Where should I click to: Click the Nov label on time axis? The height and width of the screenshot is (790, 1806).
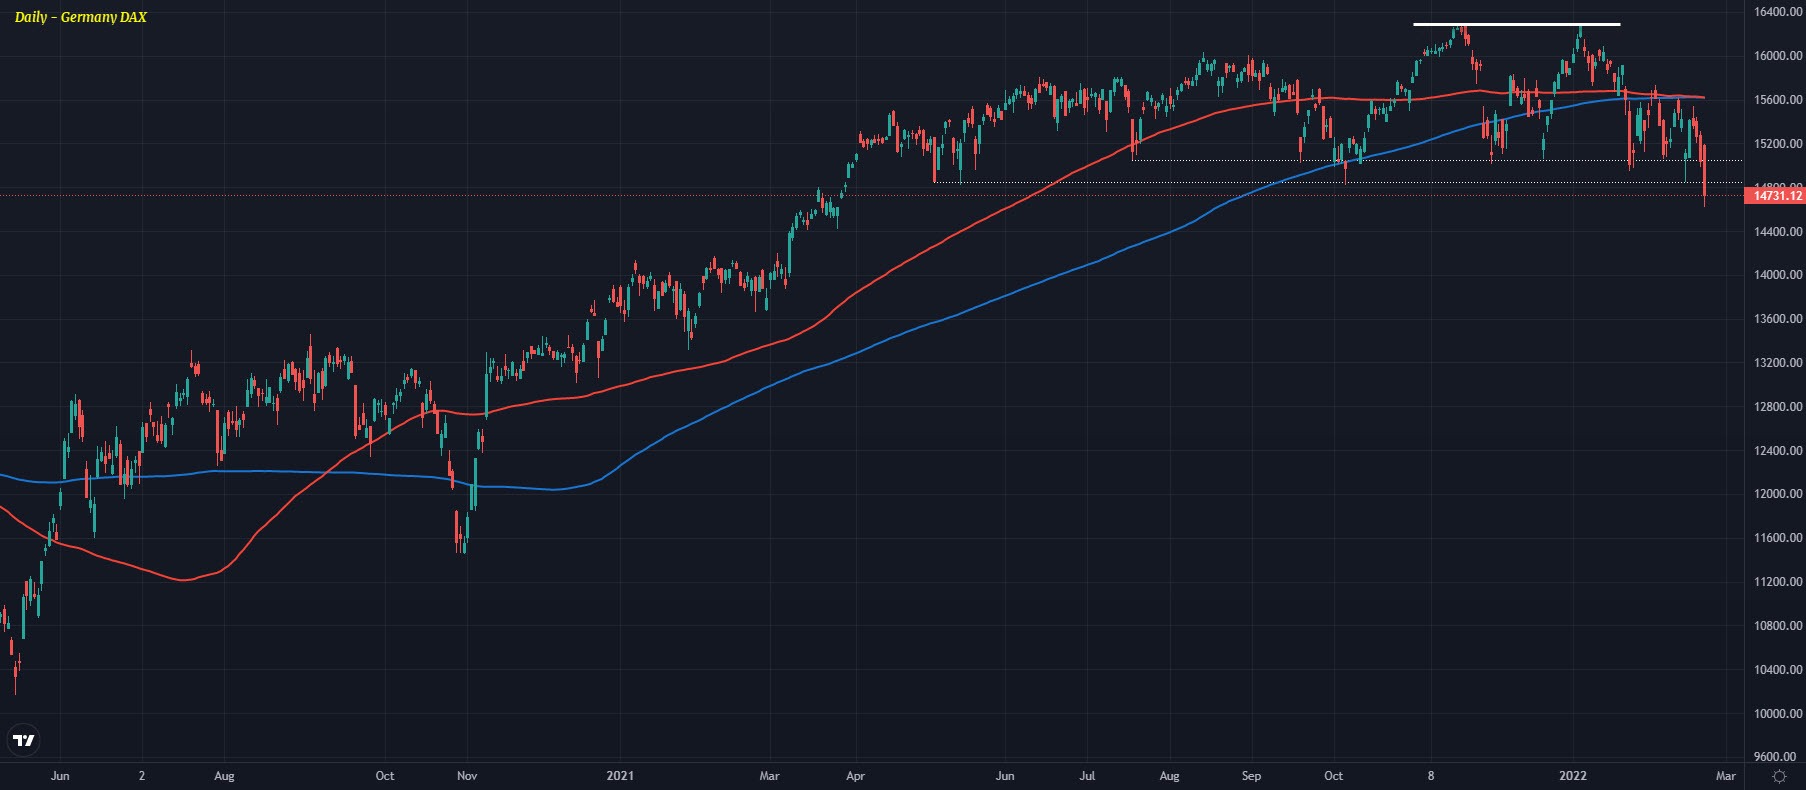coord(467,776)
